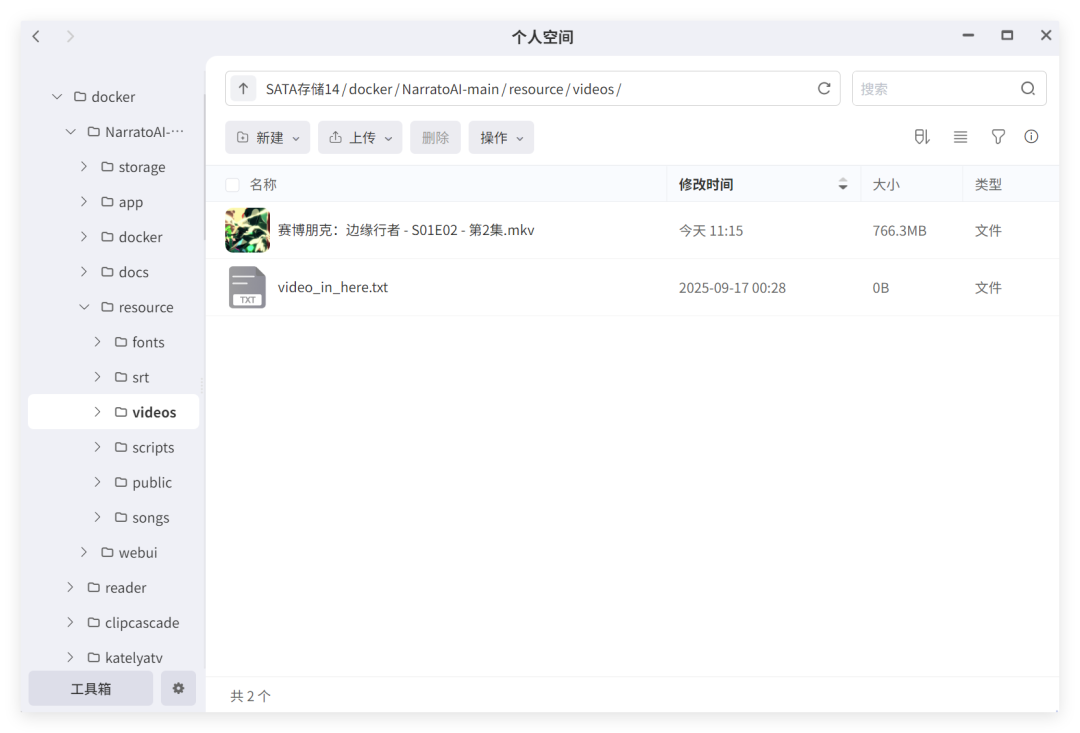Go back with the left arrow
Screen dimensions: 1080x733
point(36,37)
